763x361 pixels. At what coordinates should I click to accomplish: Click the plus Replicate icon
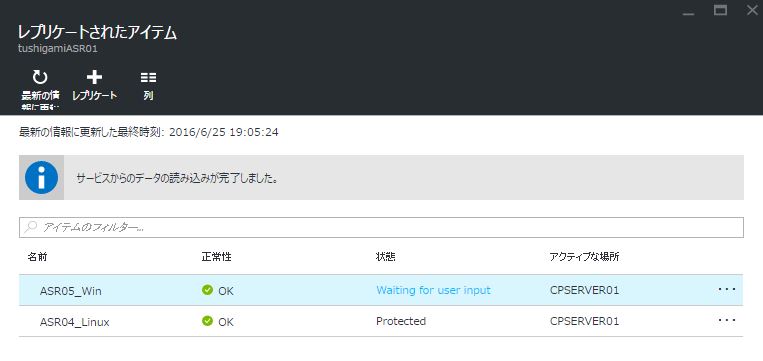point(94,77)
